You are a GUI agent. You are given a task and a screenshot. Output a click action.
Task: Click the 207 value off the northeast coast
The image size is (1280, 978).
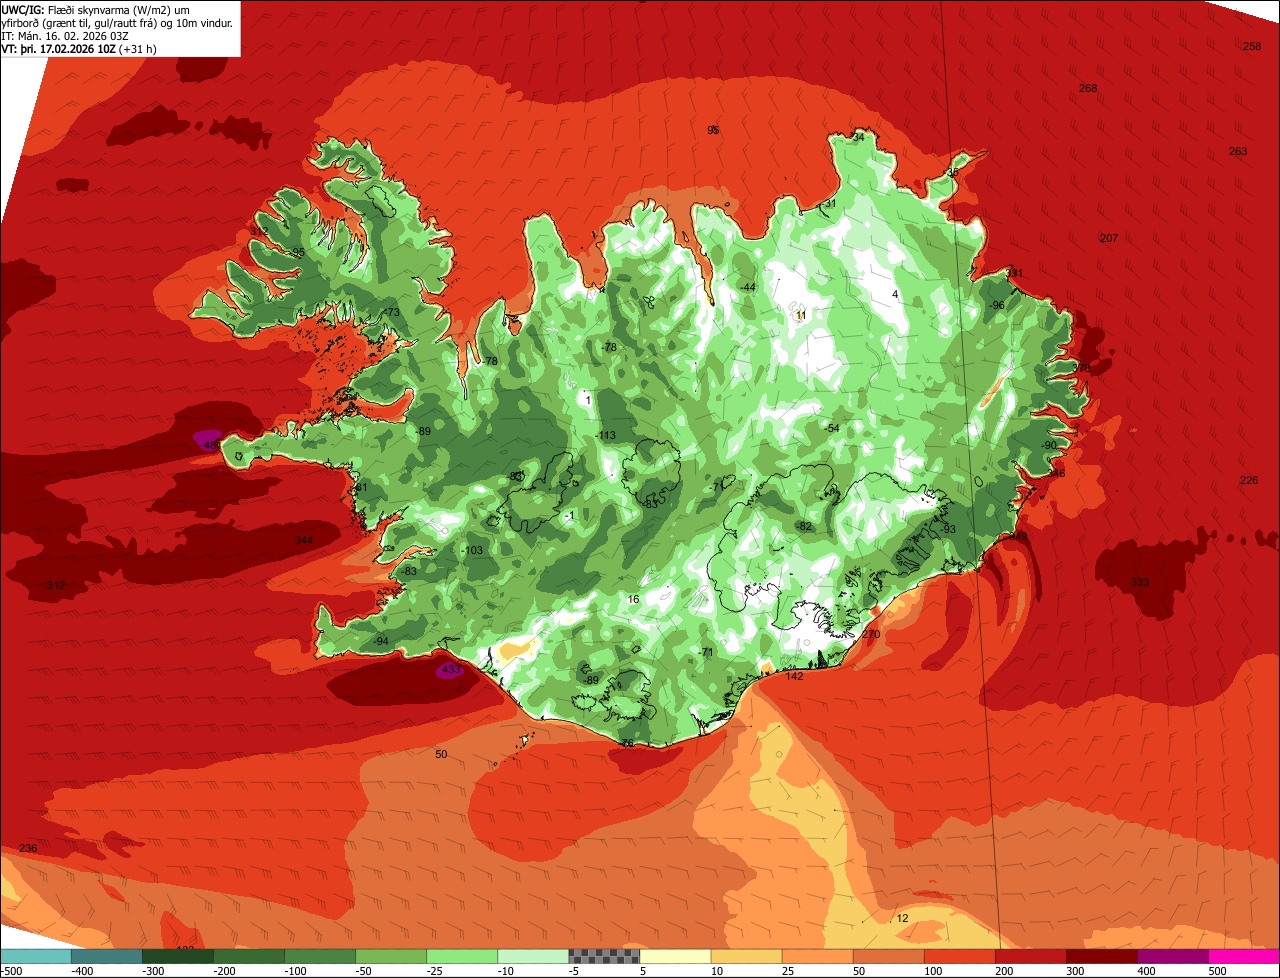(1108, 238)
